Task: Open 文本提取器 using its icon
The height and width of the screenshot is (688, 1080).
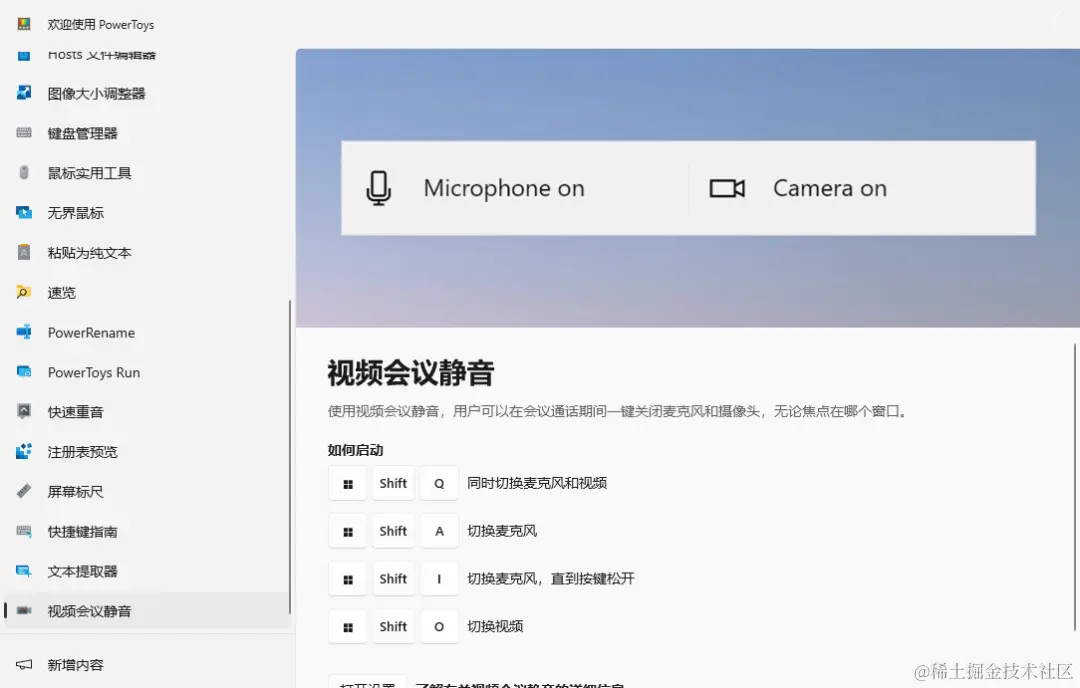Action: point(22,571)
